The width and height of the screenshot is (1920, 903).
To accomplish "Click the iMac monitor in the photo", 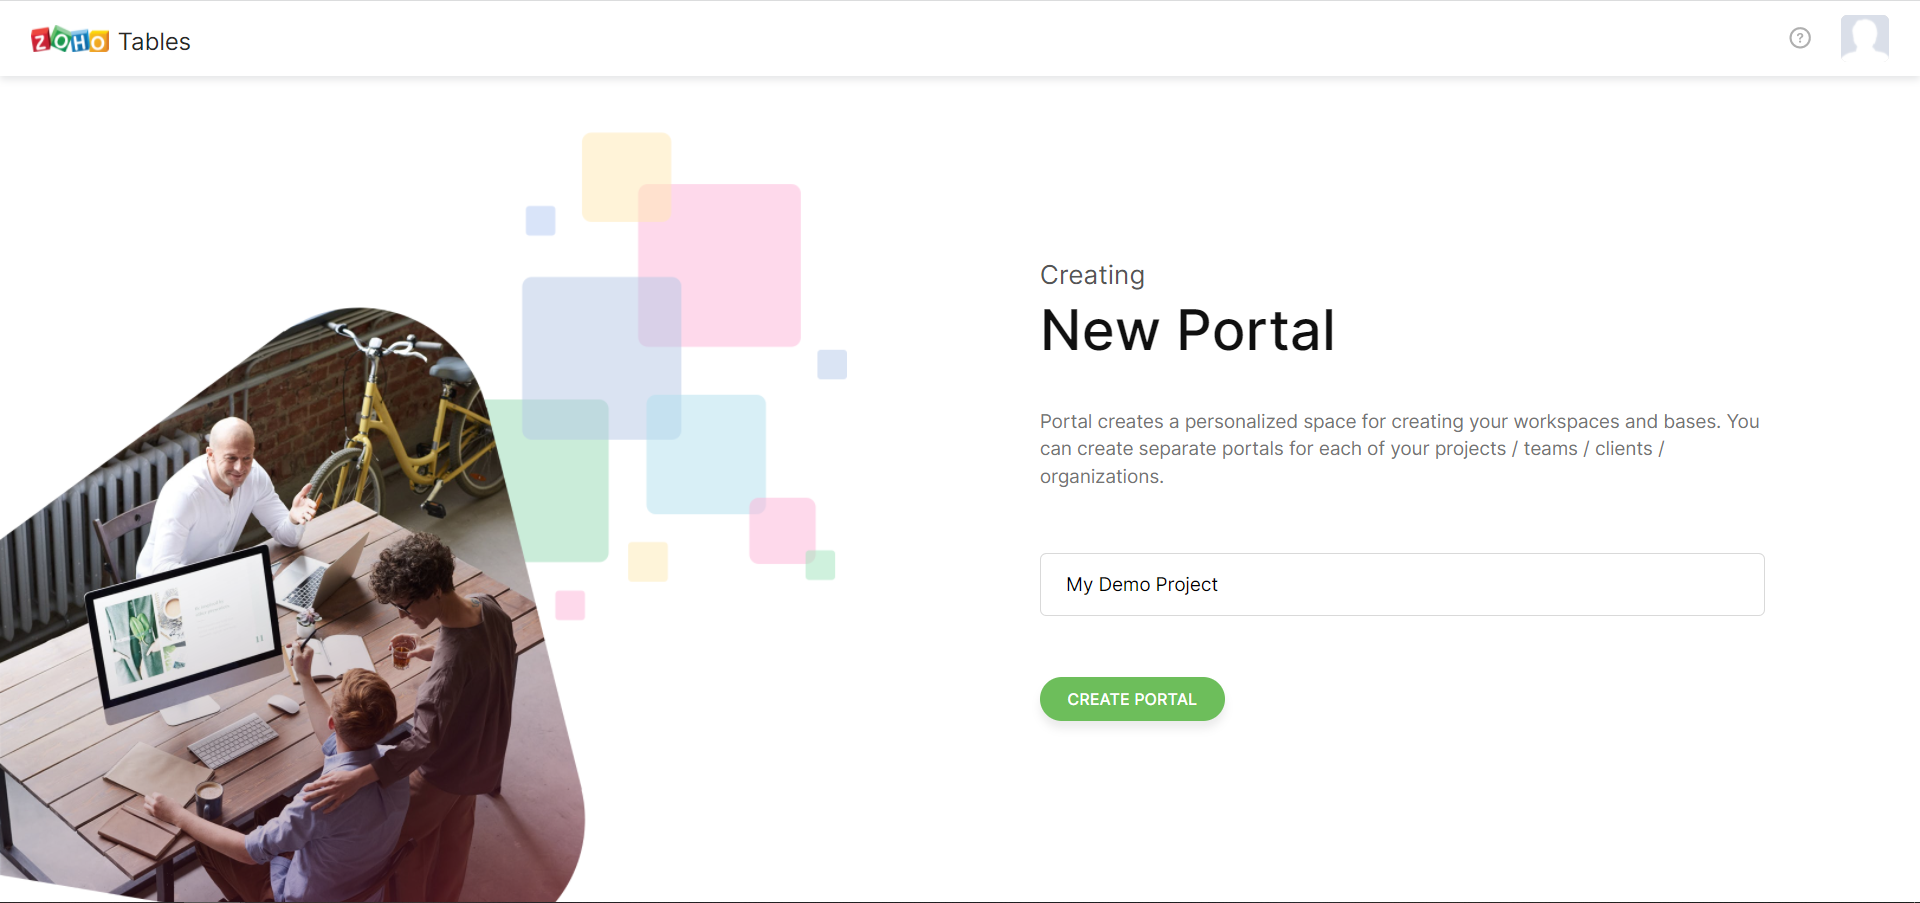I will (x=185, y=635).
